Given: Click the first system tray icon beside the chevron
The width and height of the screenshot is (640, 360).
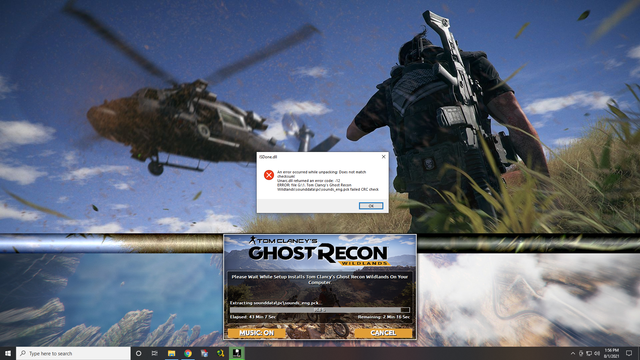Looking at the screenshot, I should [581, 353].
